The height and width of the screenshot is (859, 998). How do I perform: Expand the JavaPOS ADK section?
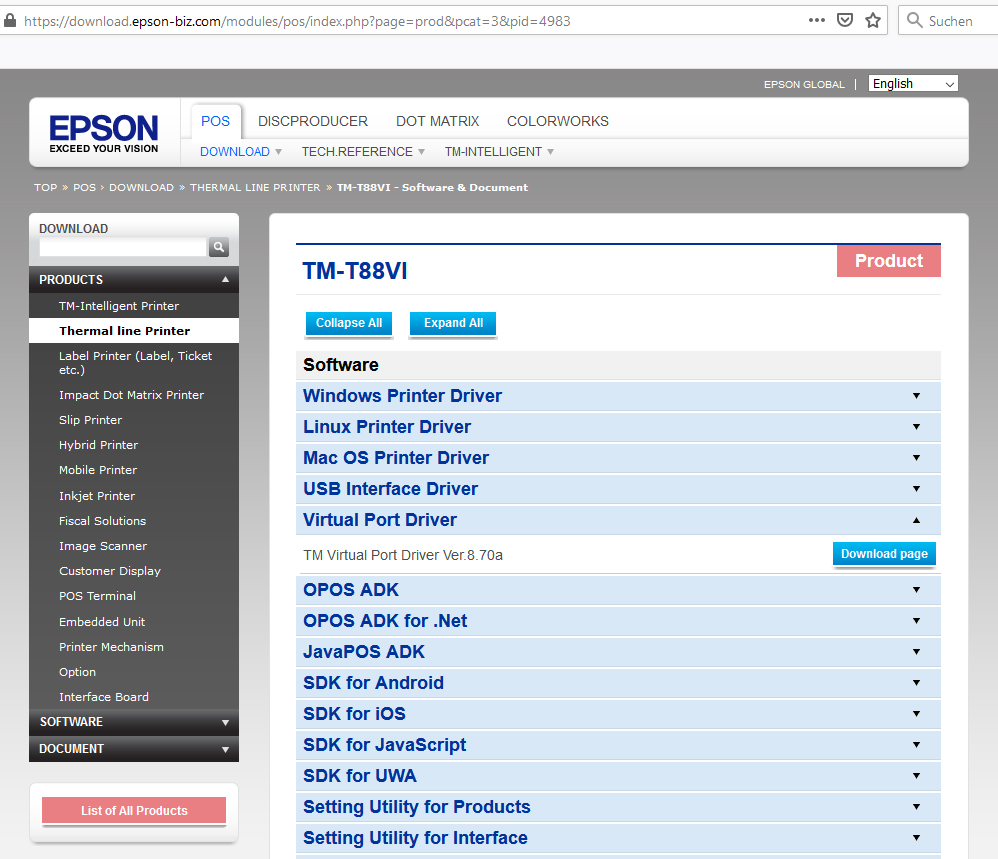tap(618, 652)
